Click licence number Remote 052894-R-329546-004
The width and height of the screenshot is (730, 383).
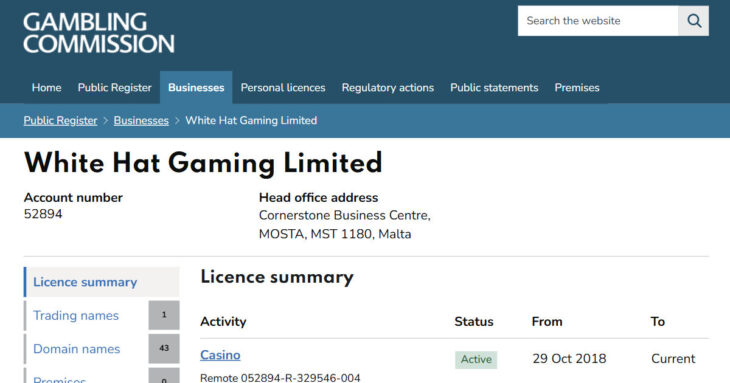click(280, 377)
